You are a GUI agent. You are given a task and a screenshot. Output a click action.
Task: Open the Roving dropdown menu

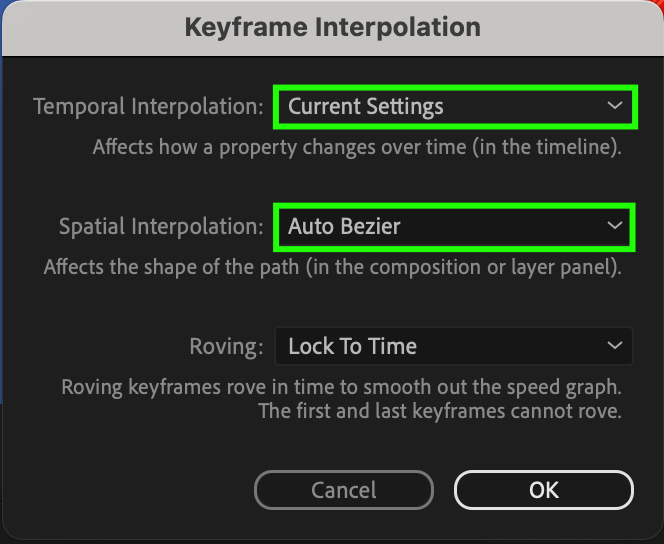[454, 347]
